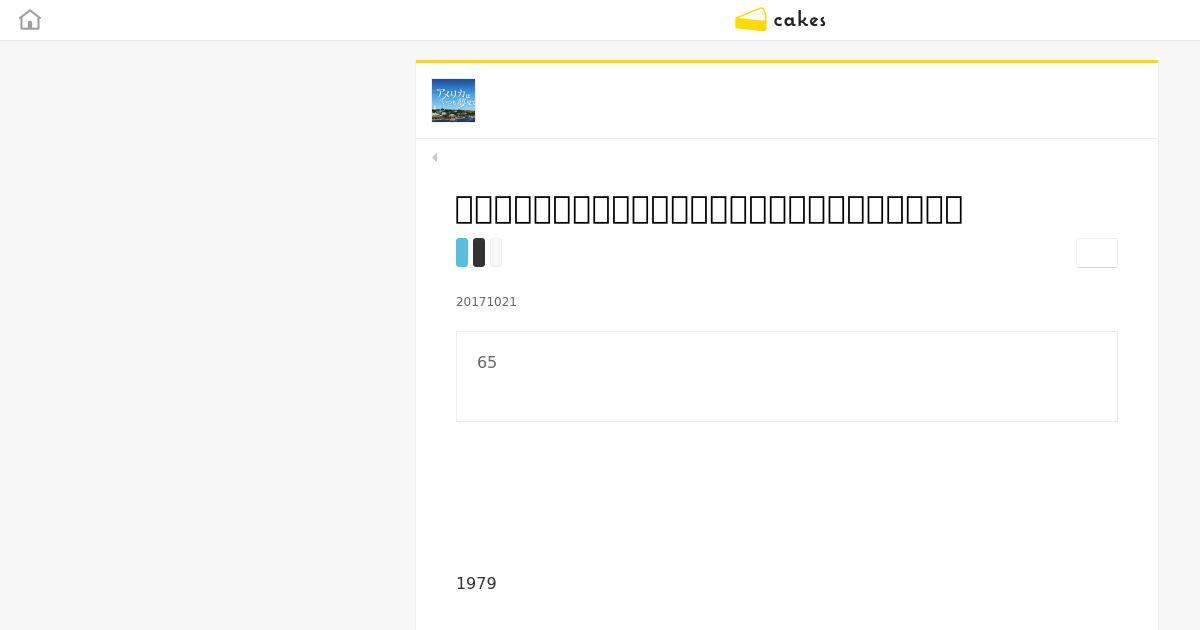Click the empty area below summary box
This screenshot has height=630, width=1200.
pos(787,495)
